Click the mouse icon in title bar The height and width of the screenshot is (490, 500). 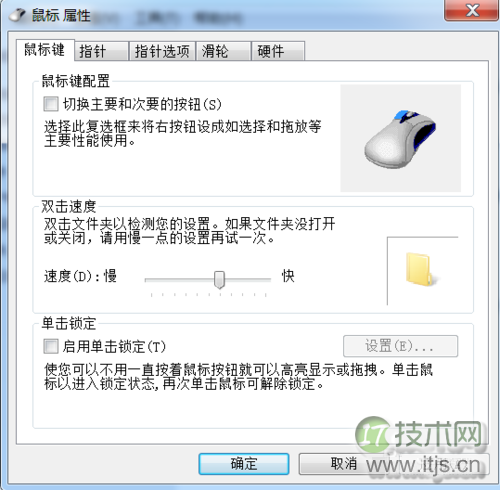click(18, 15)
